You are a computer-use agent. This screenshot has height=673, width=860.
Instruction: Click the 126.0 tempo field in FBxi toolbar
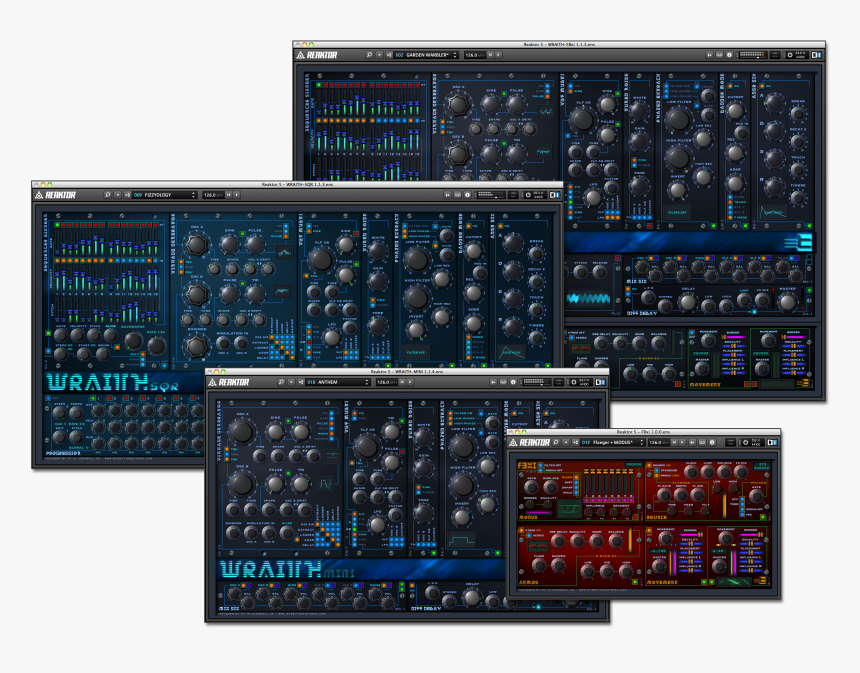(659, 442)
